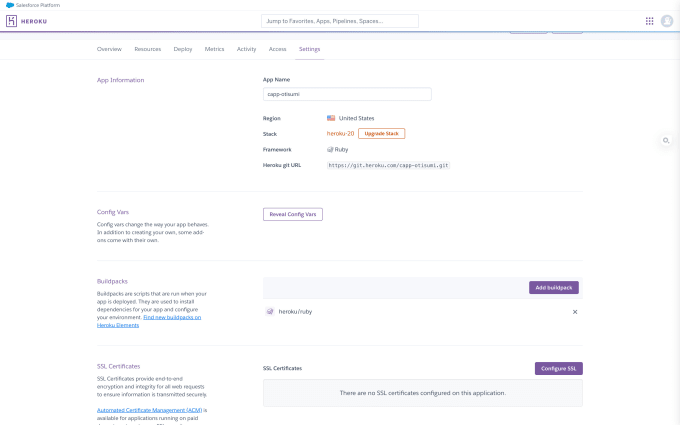The image size is (680, 425).
Task: Select the Heroku git URL text
Action: pyautogui.click(x=388, y=165)
